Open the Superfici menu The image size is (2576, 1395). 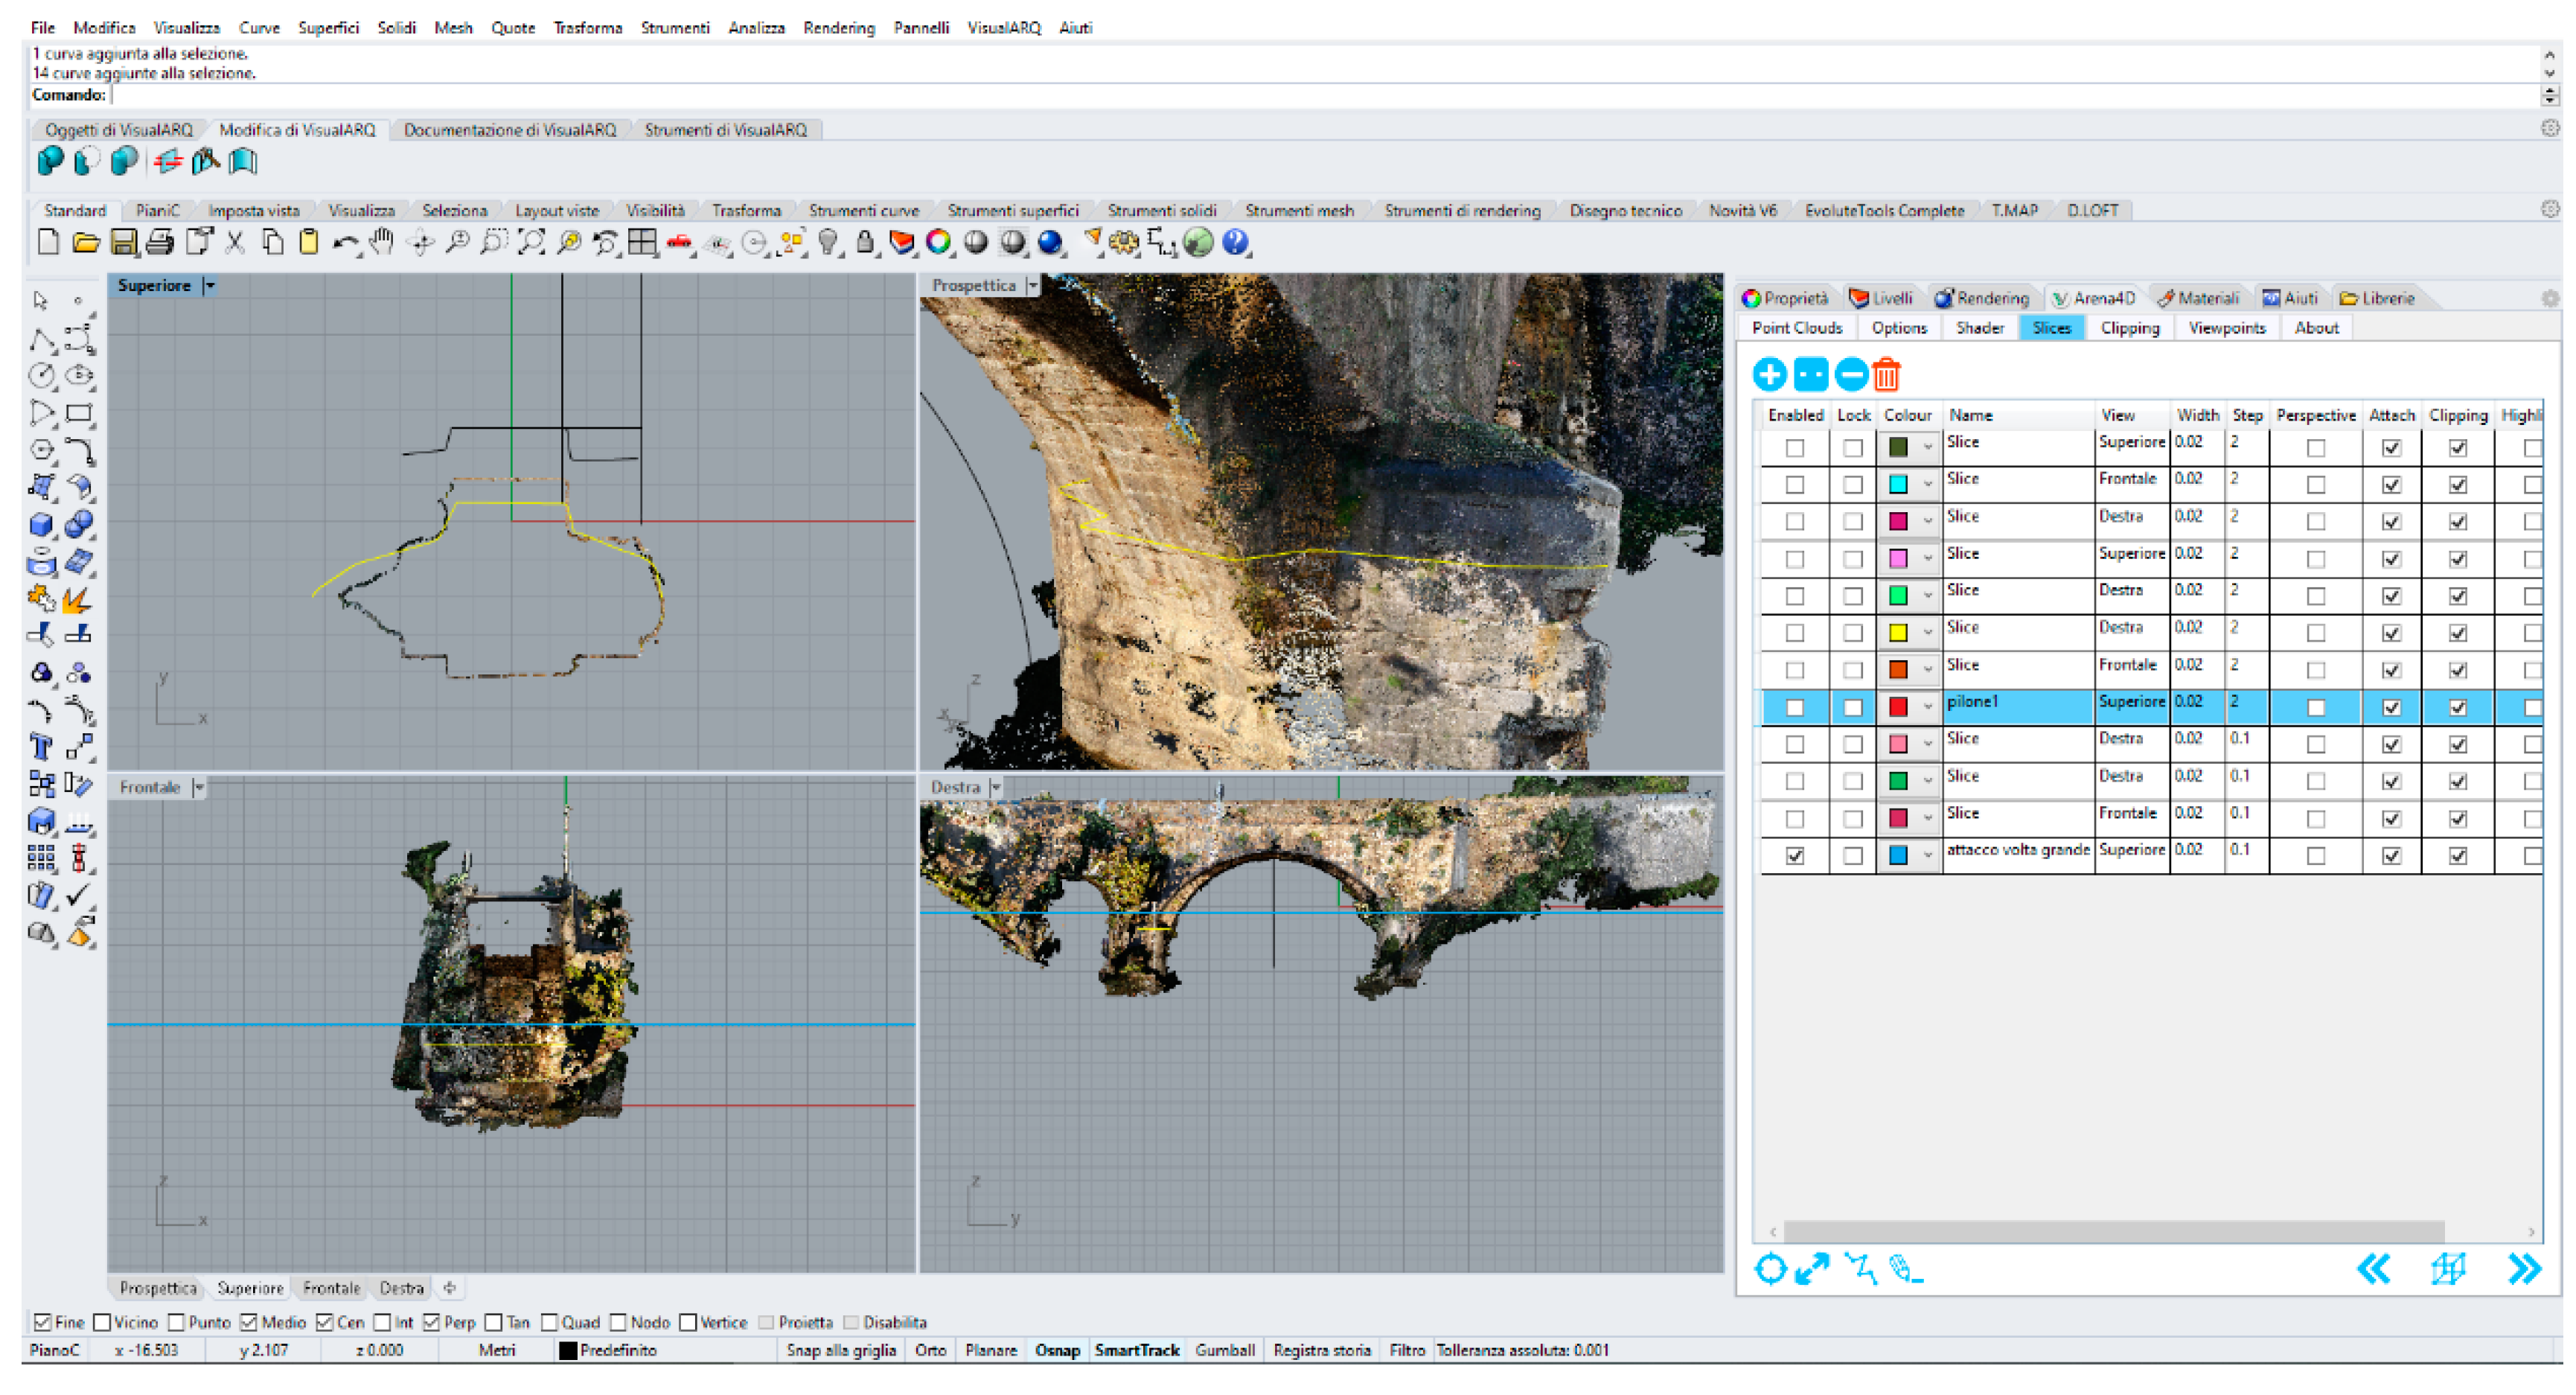[328, 28]
